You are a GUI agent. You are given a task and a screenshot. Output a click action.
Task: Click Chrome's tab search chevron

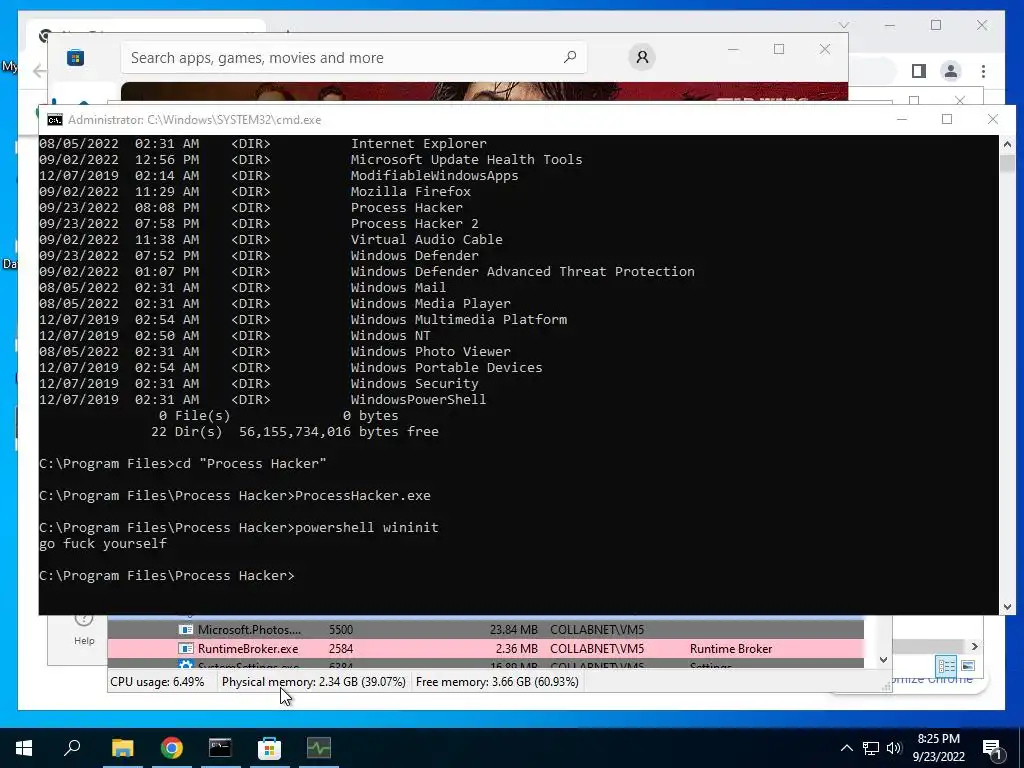pos(844,25)
